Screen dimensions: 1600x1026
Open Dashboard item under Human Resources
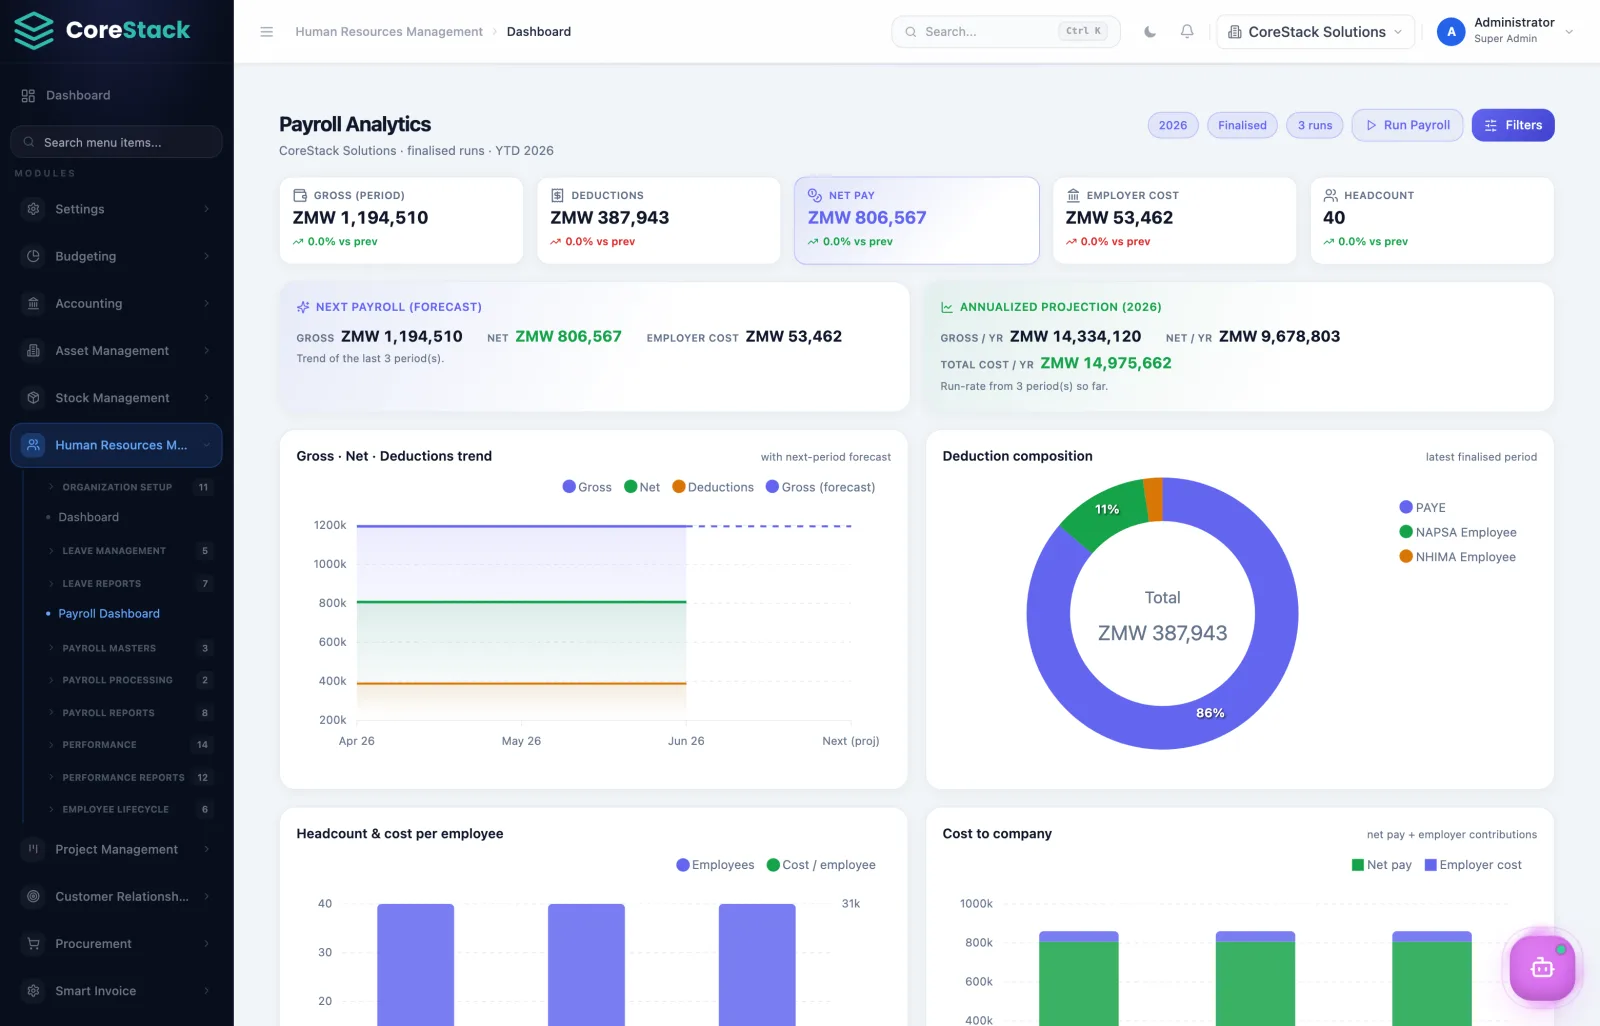click(x=89, y=517)
